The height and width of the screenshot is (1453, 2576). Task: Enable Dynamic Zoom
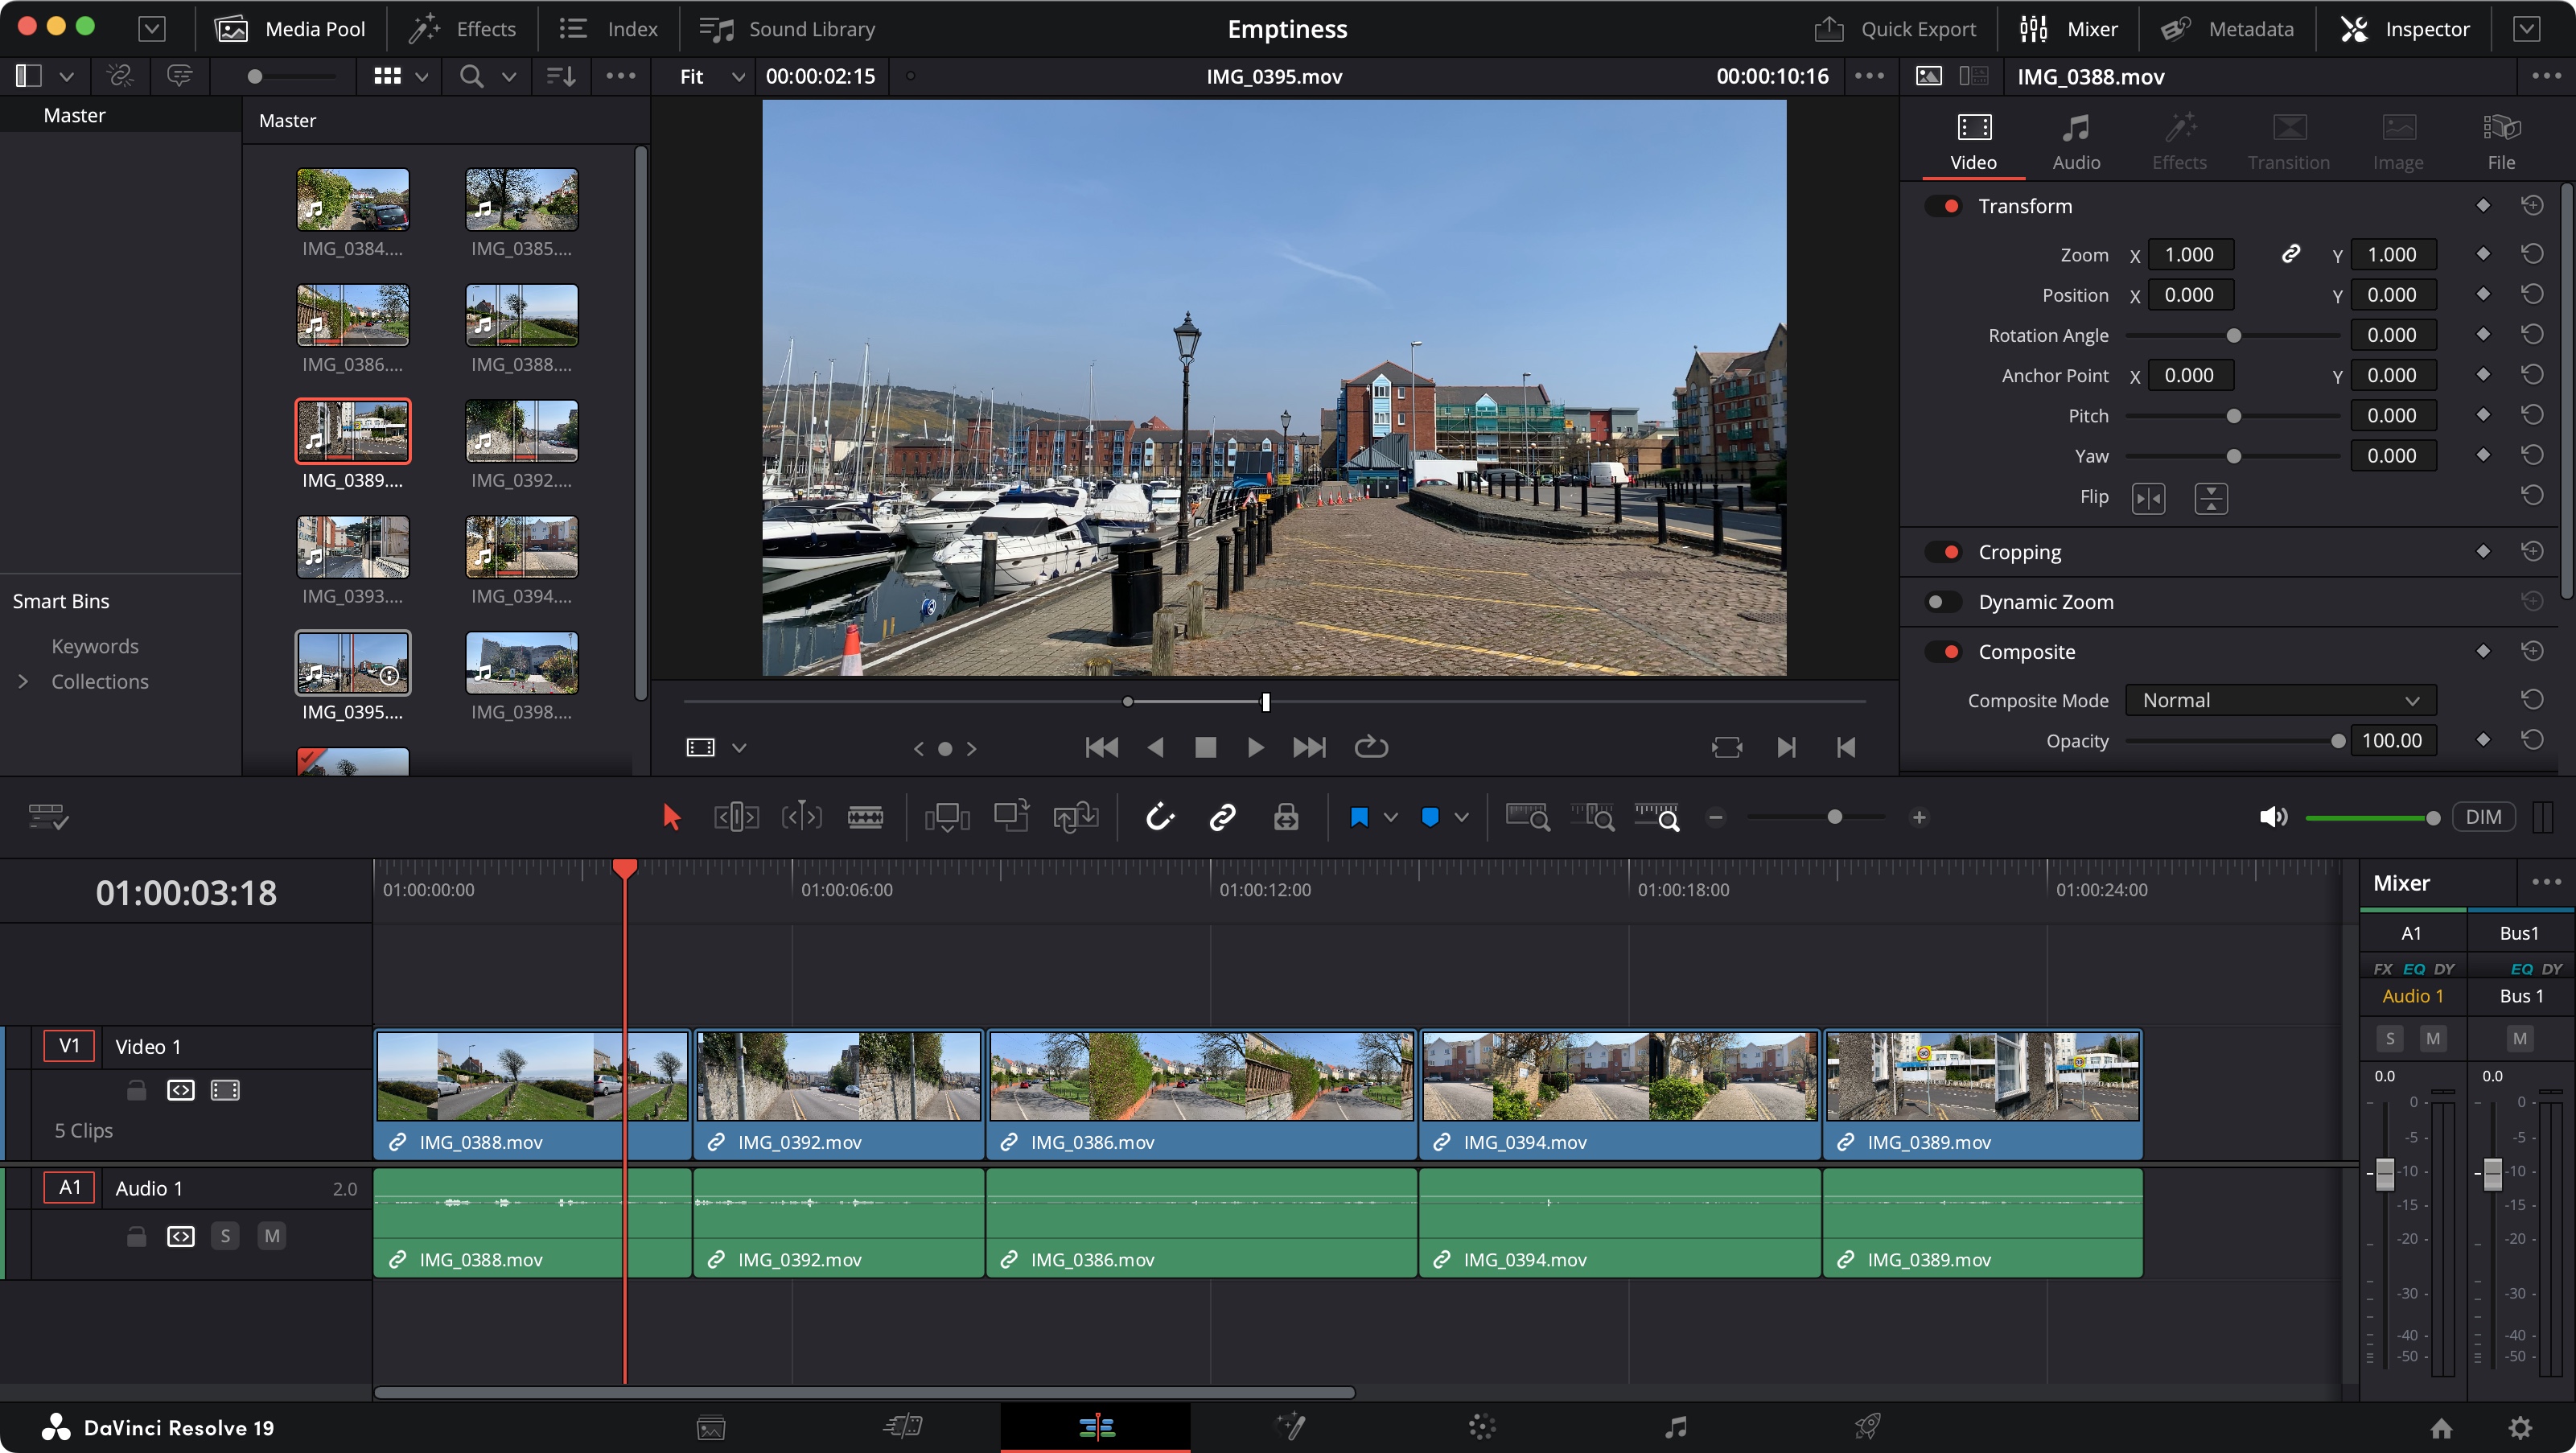(1941, 601)
